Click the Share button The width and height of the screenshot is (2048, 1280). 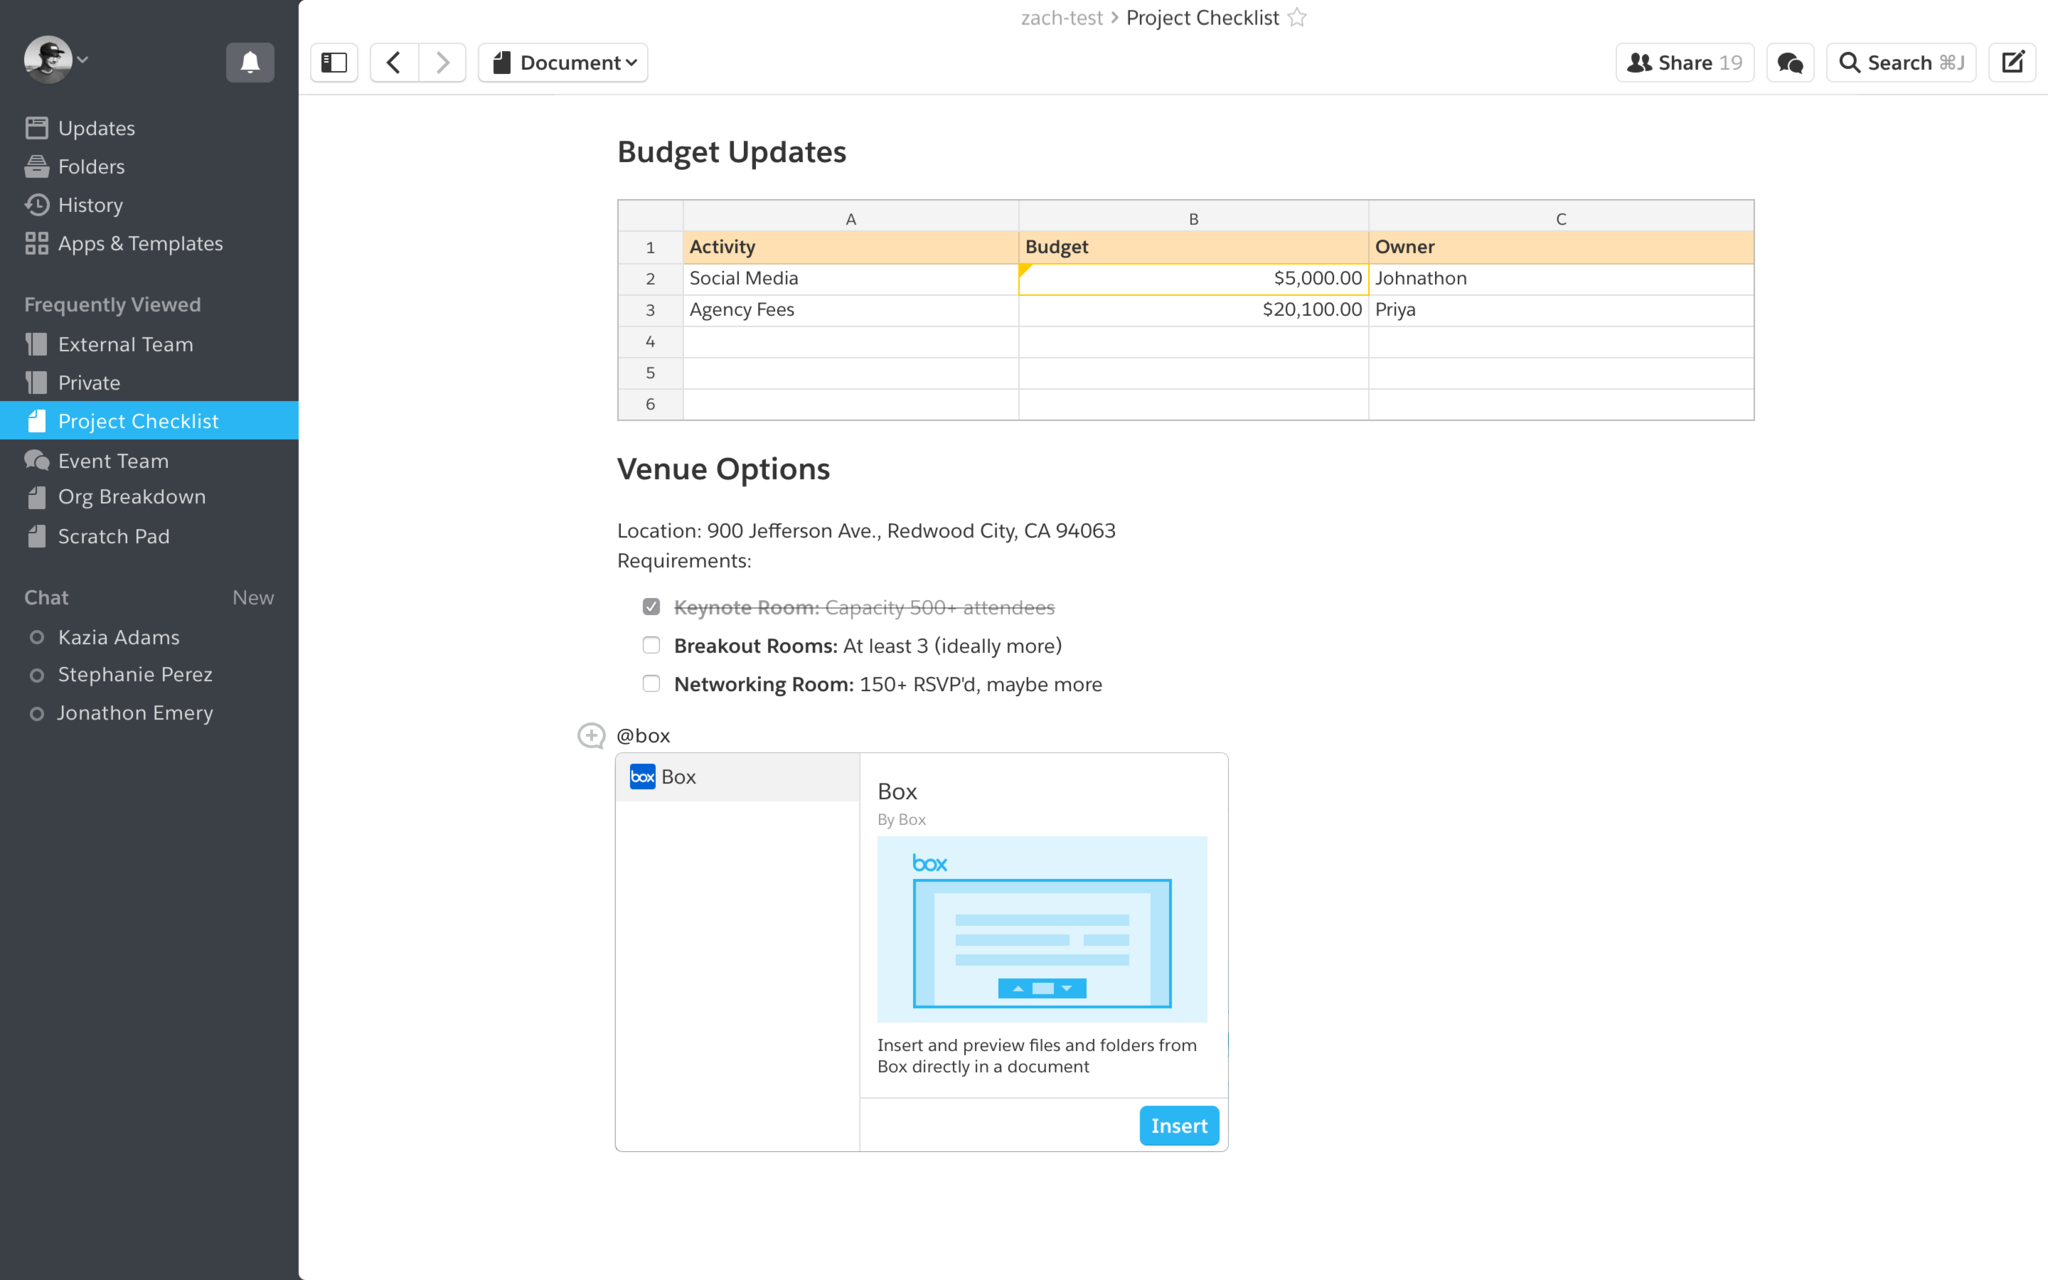click(x=1684, y=62)
